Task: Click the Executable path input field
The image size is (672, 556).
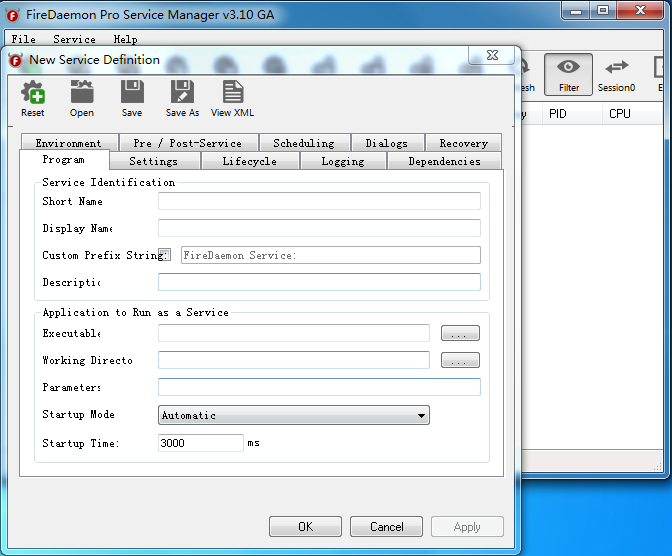Action: point(294,333)
